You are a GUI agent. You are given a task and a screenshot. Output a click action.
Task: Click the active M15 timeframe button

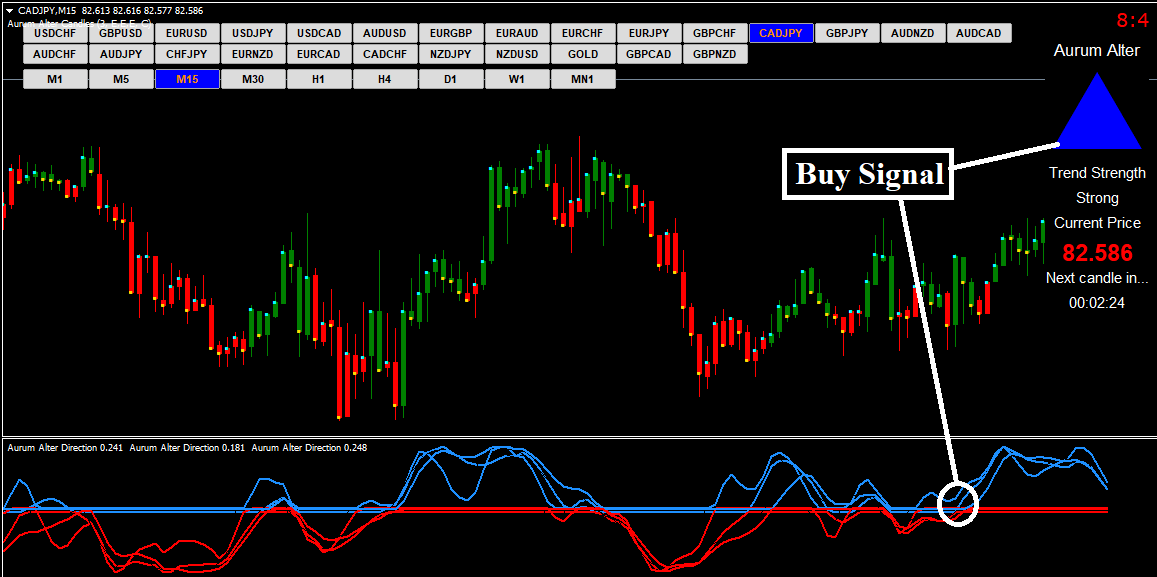[x=187, y=79]
